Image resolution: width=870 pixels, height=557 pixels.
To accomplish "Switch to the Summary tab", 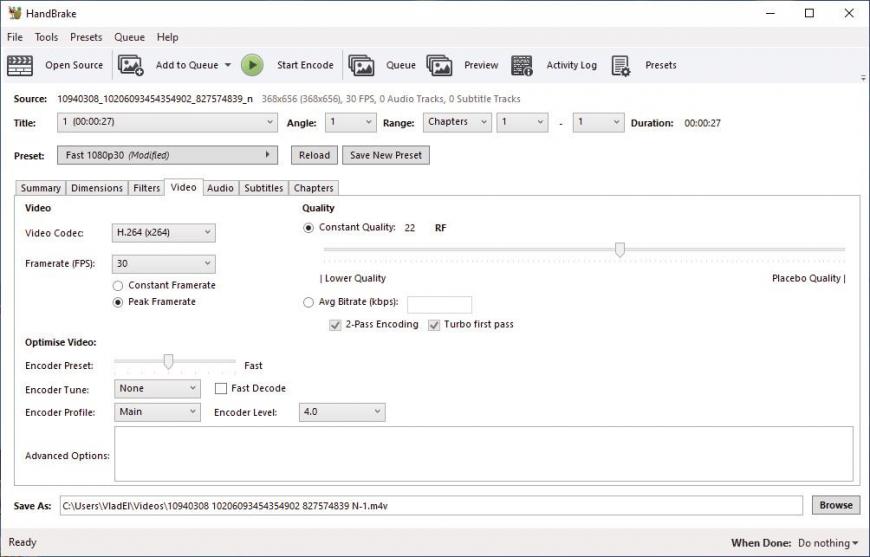I will (x=41, y=188).
